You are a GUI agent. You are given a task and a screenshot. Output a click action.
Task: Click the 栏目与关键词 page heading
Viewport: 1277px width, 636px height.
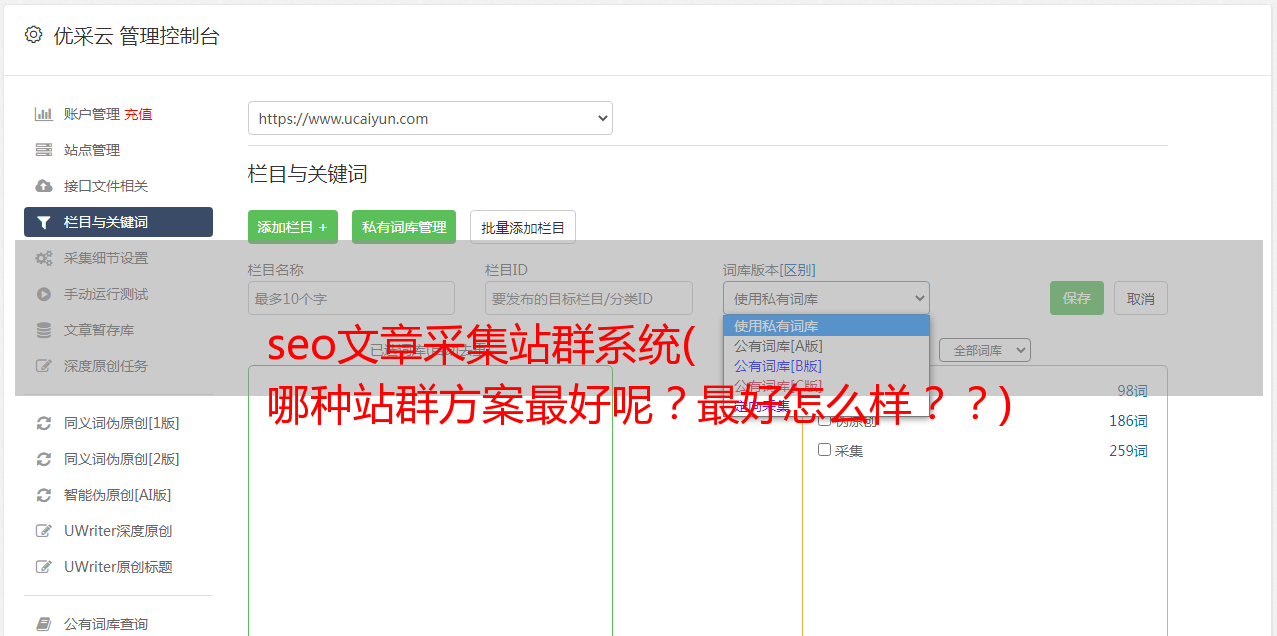click(308, 174)
